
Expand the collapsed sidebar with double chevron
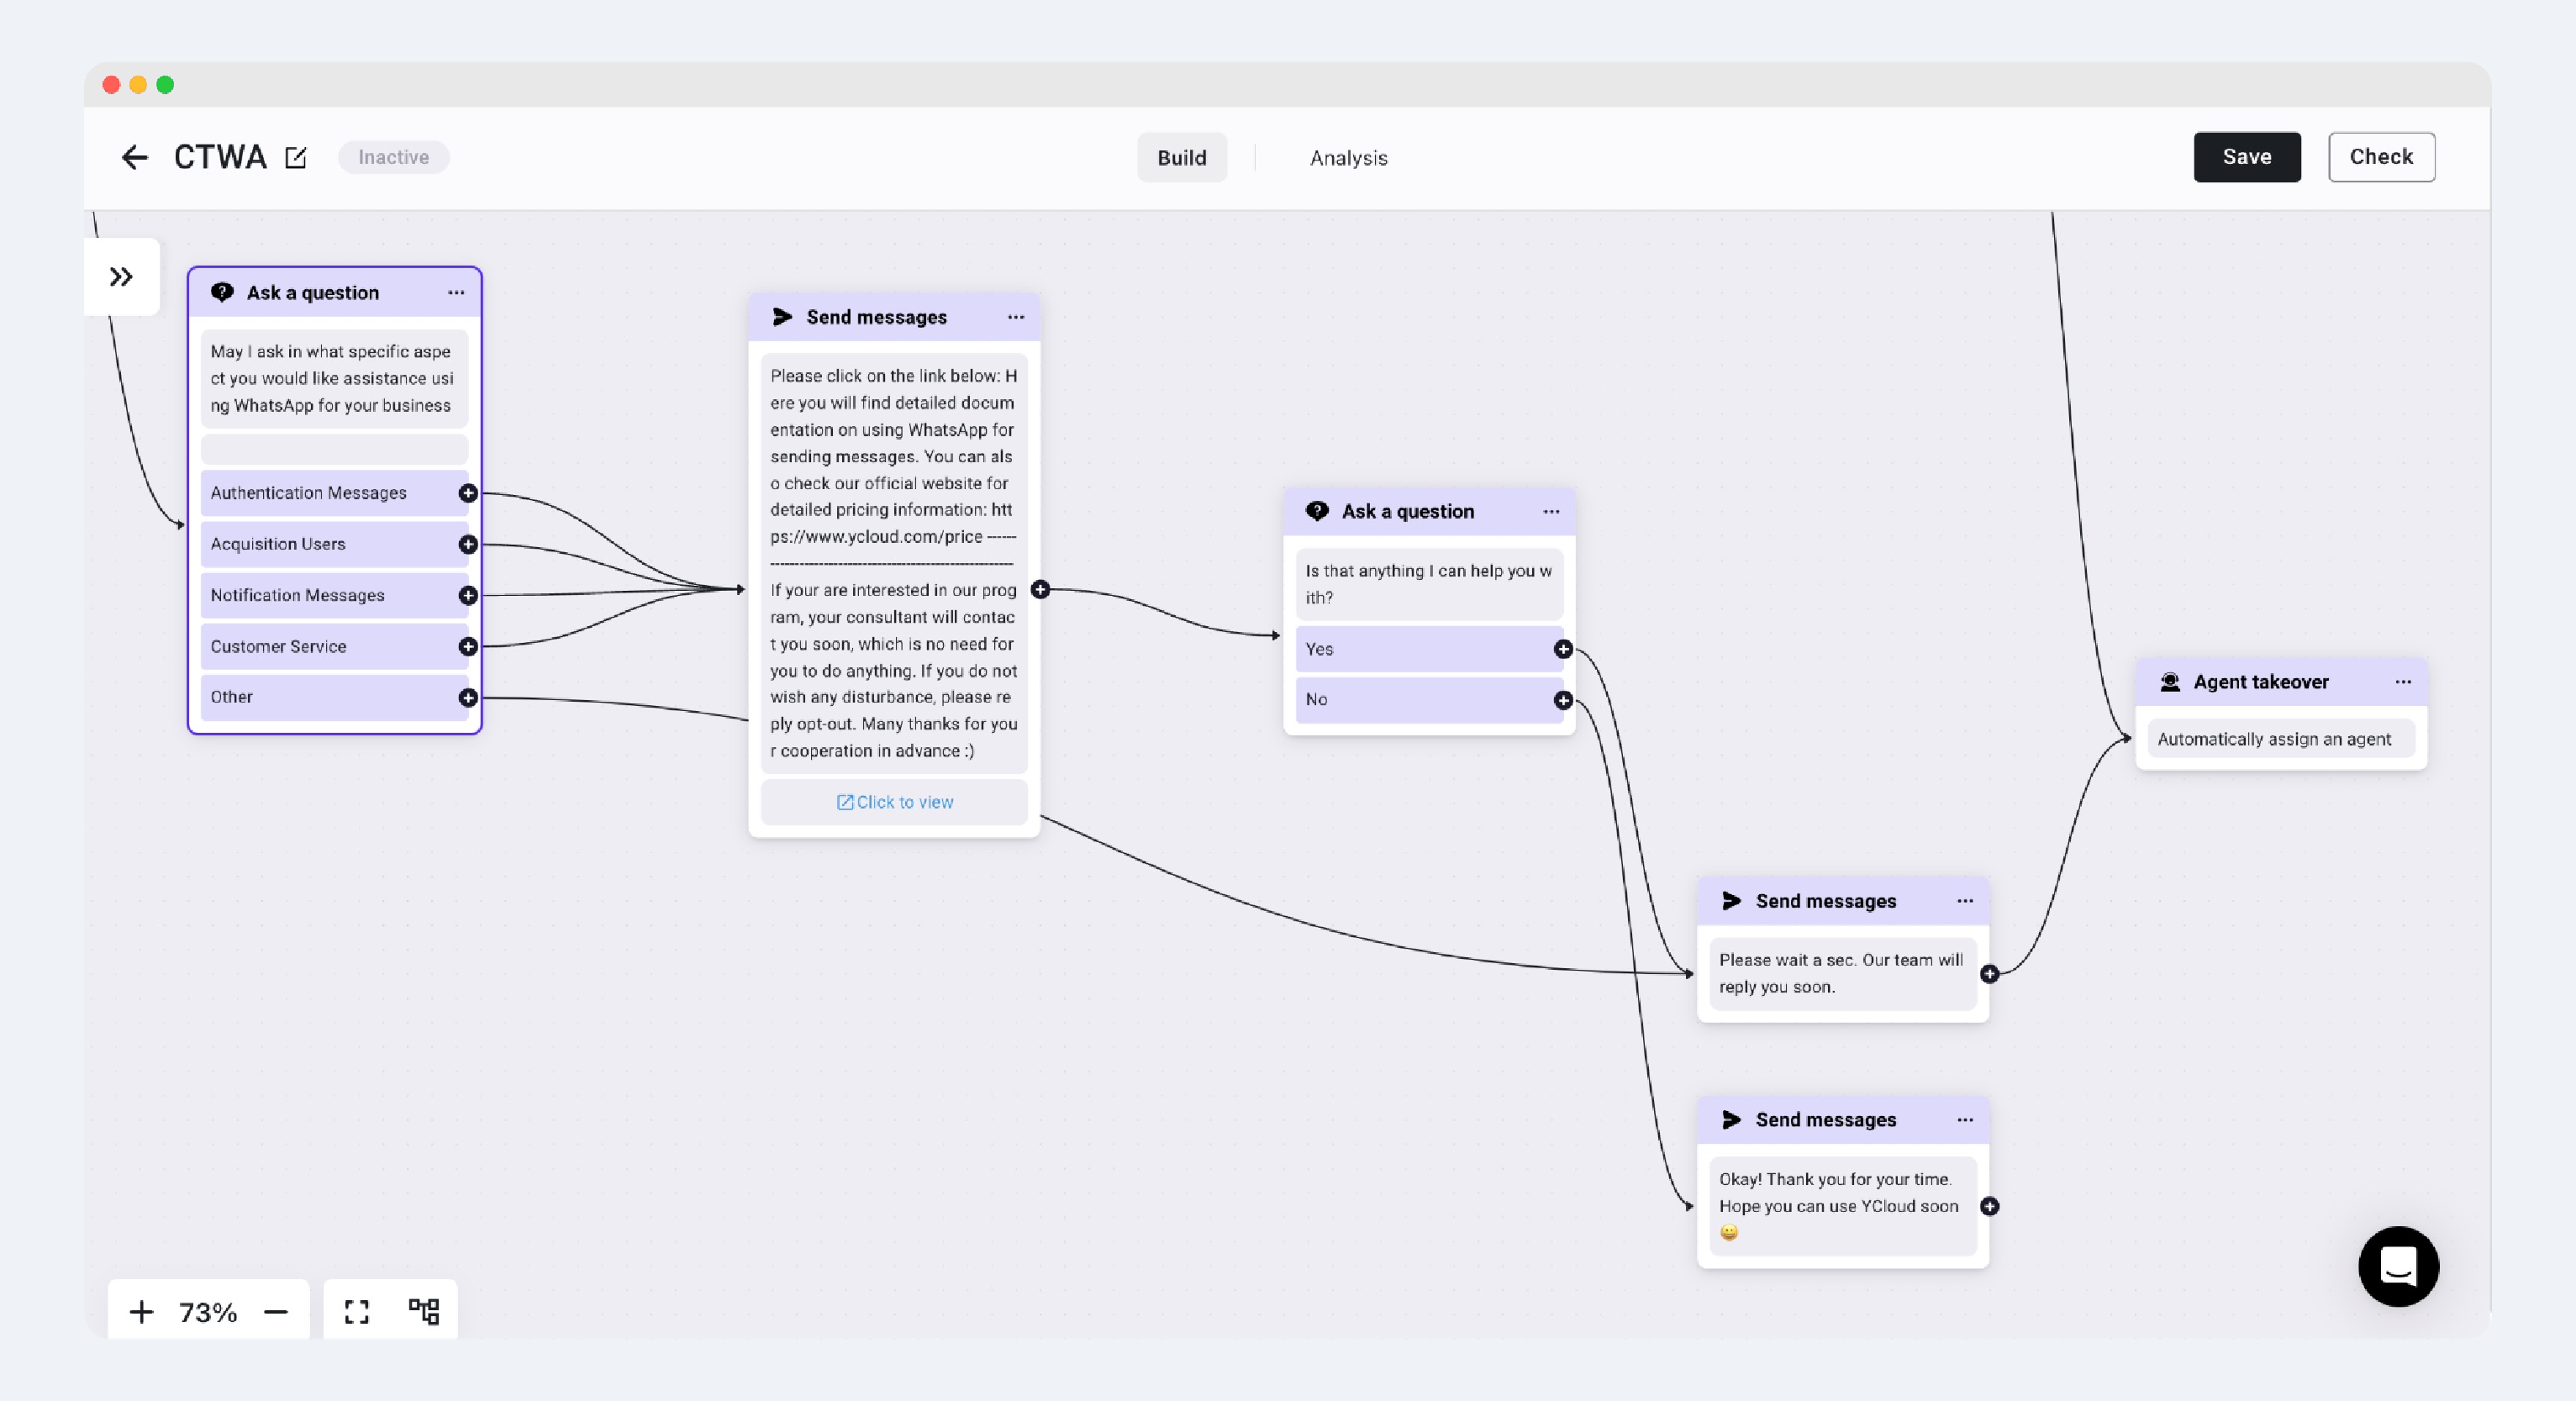click(121, 277)
